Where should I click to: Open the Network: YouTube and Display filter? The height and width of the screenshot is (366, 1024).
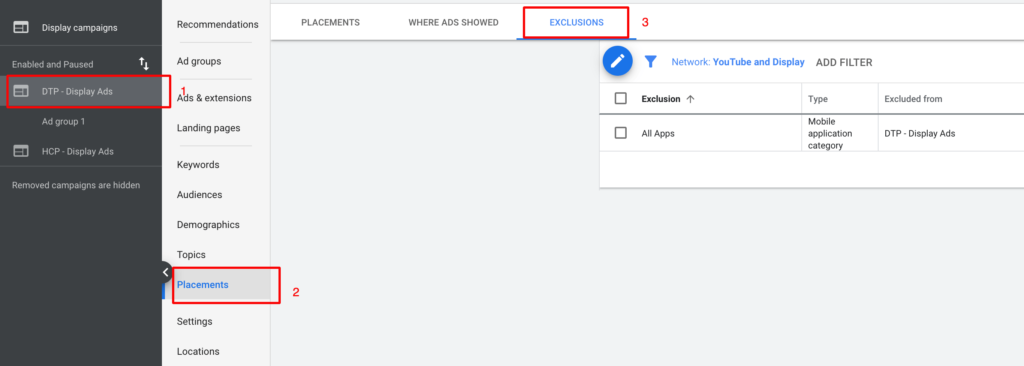click(738, 62)
